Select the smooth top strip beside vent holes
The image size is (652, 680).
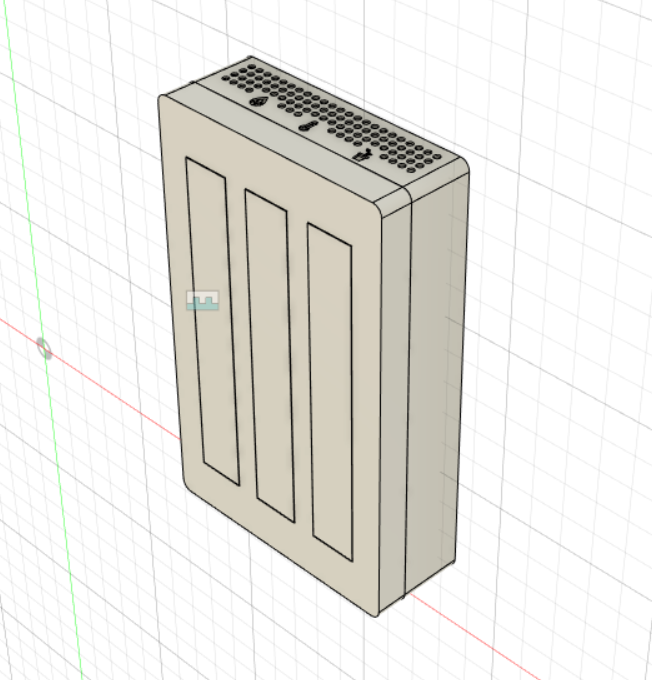click(286, 141)
